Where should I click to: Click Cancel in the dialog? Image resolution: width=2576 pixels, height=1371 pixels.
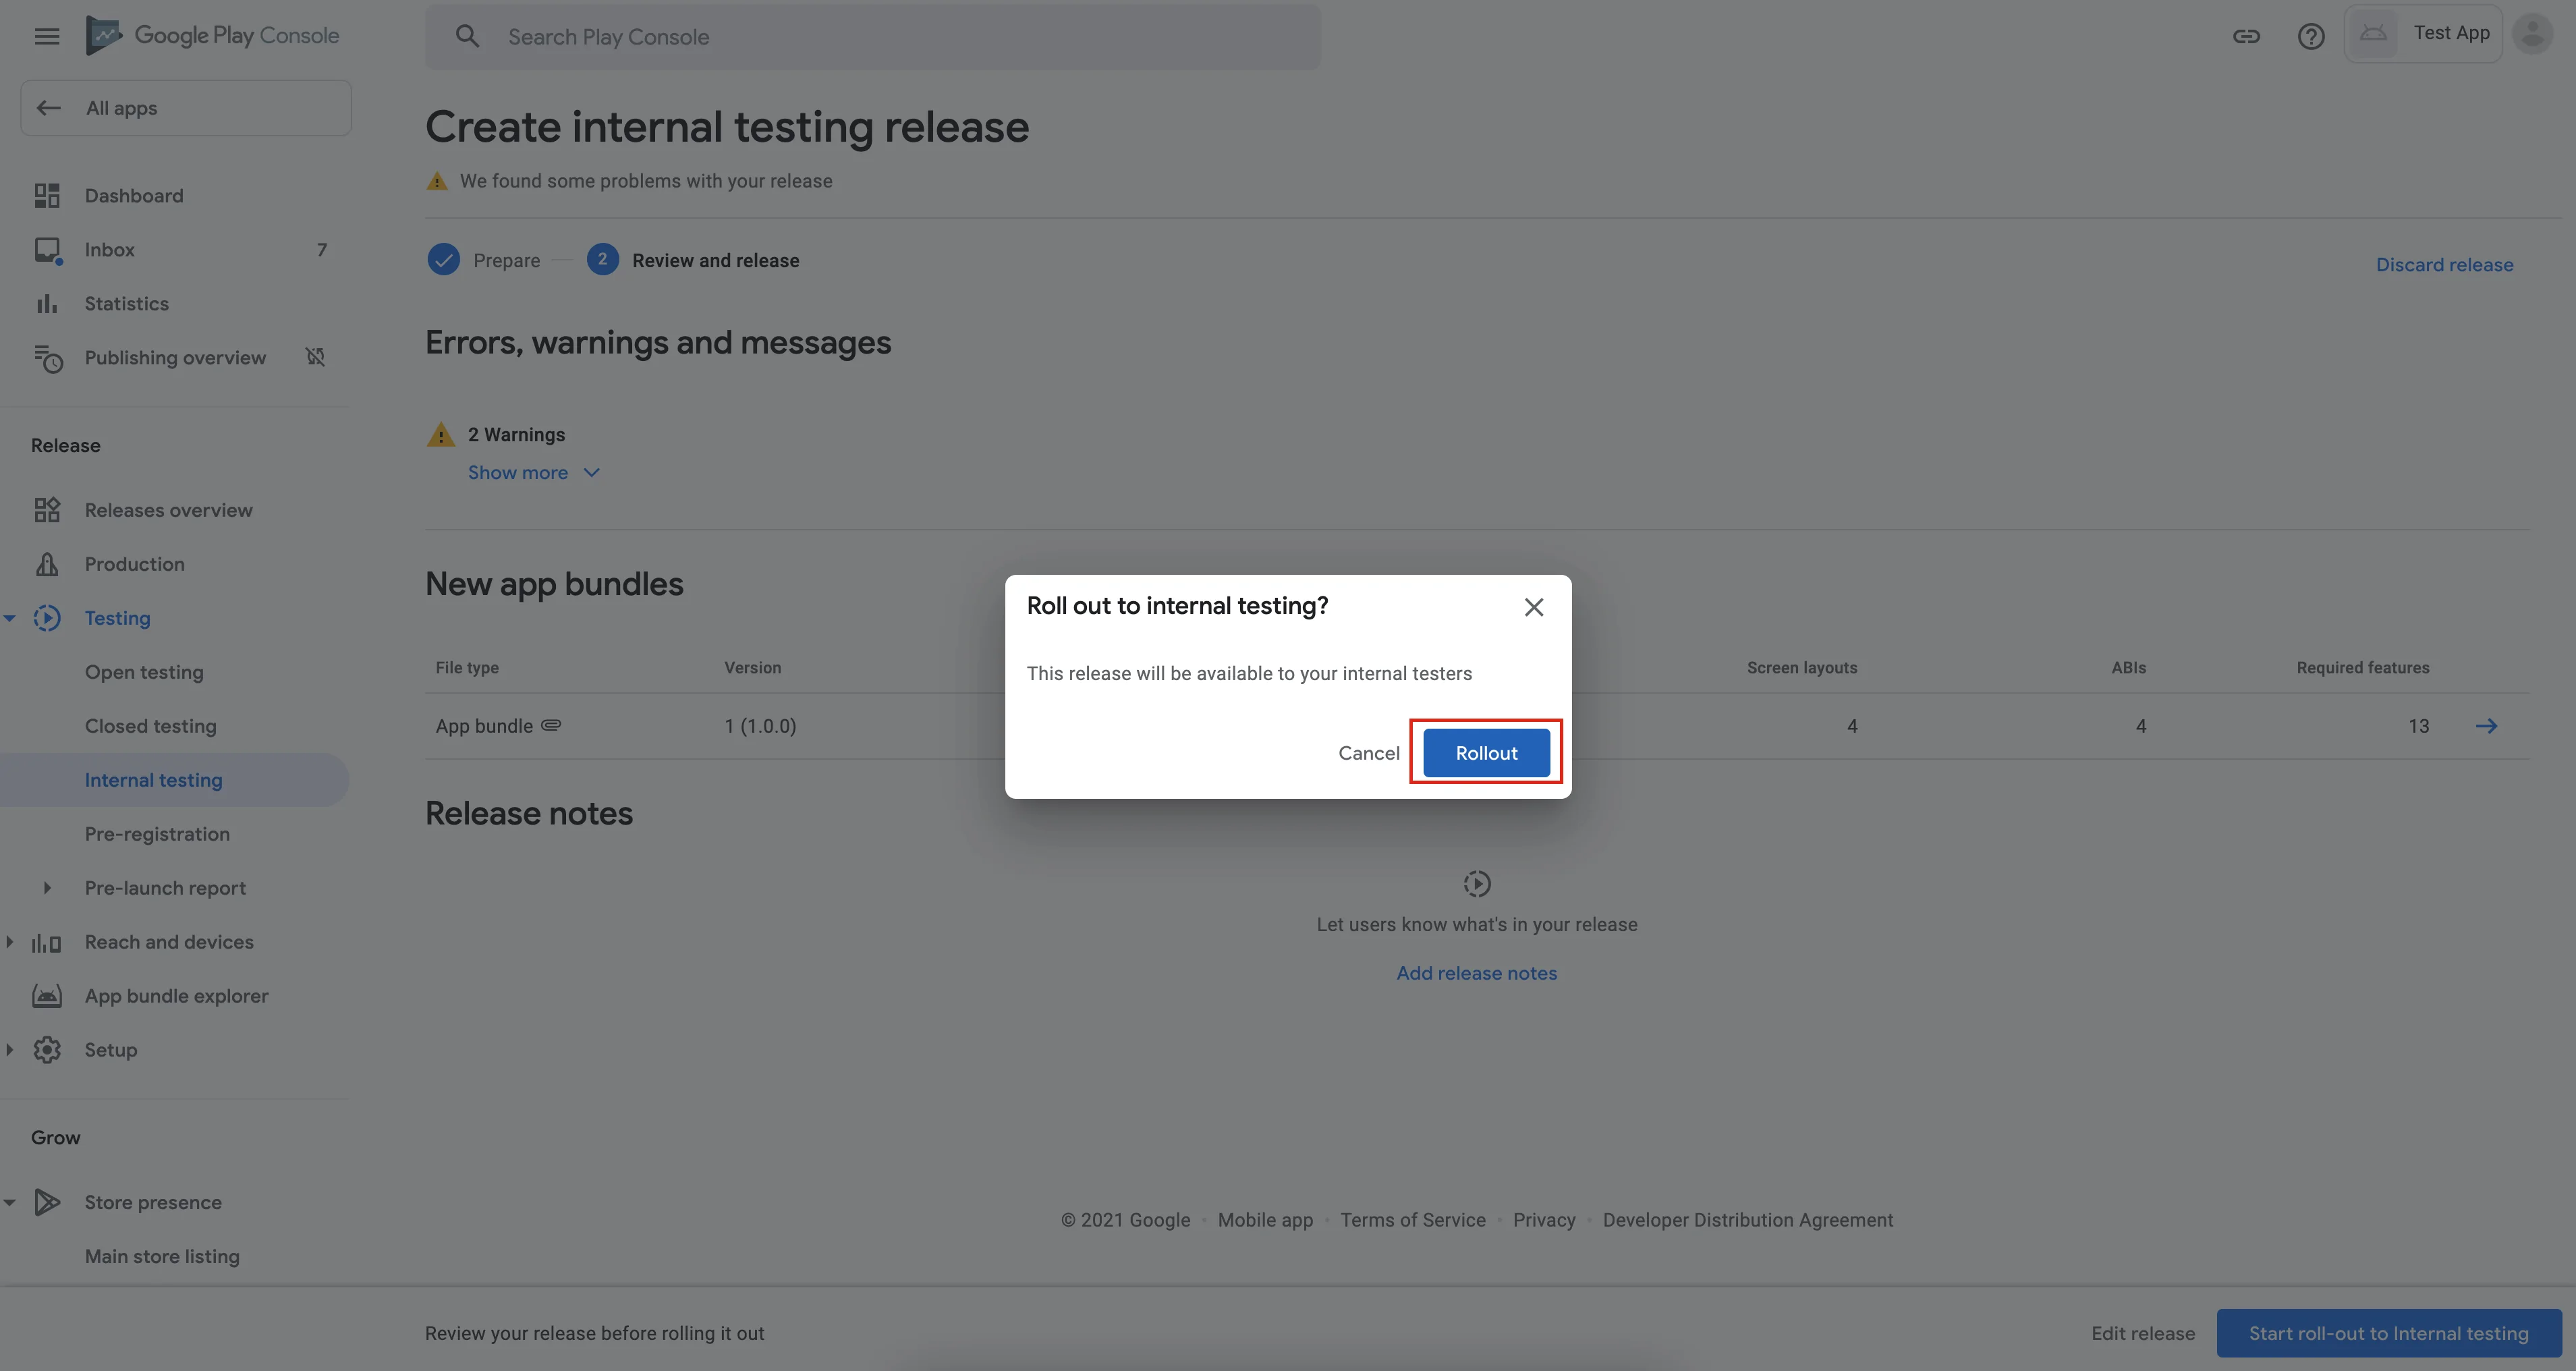(1369, 753)
